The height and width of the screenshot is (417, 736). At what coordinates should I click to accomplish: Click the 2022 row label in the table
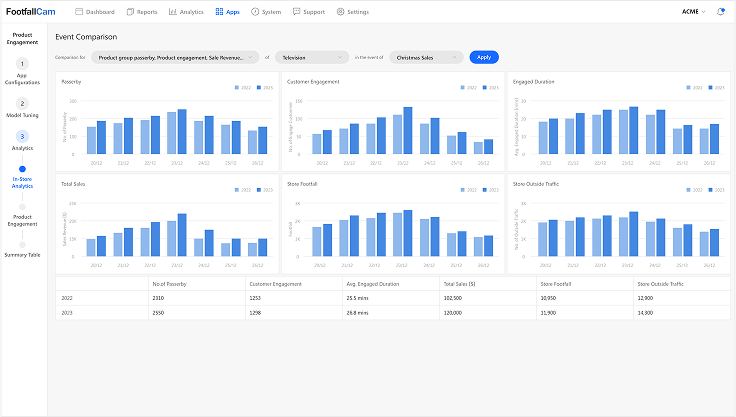click(67, 298)
